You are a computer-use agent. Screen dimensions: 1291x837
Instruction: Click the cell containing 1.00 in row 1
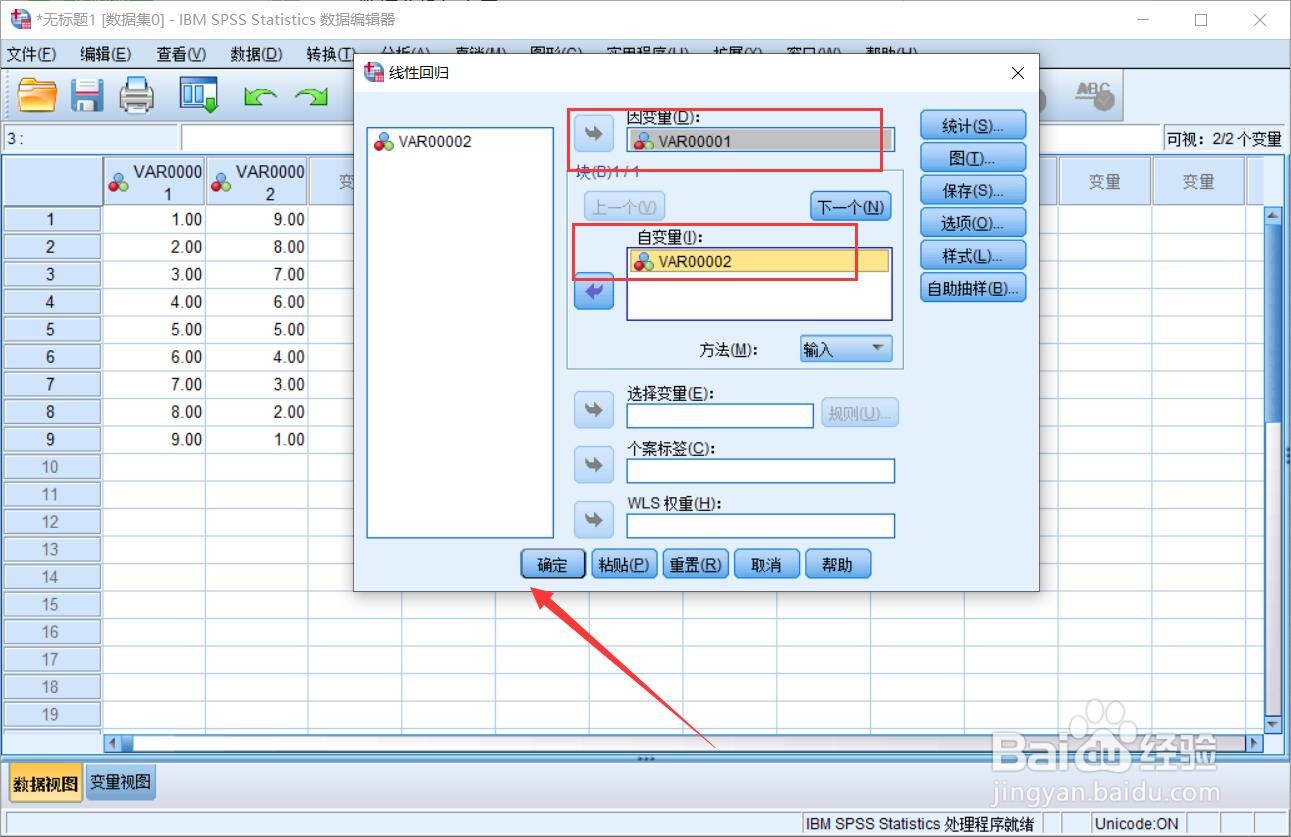point(154,219)
